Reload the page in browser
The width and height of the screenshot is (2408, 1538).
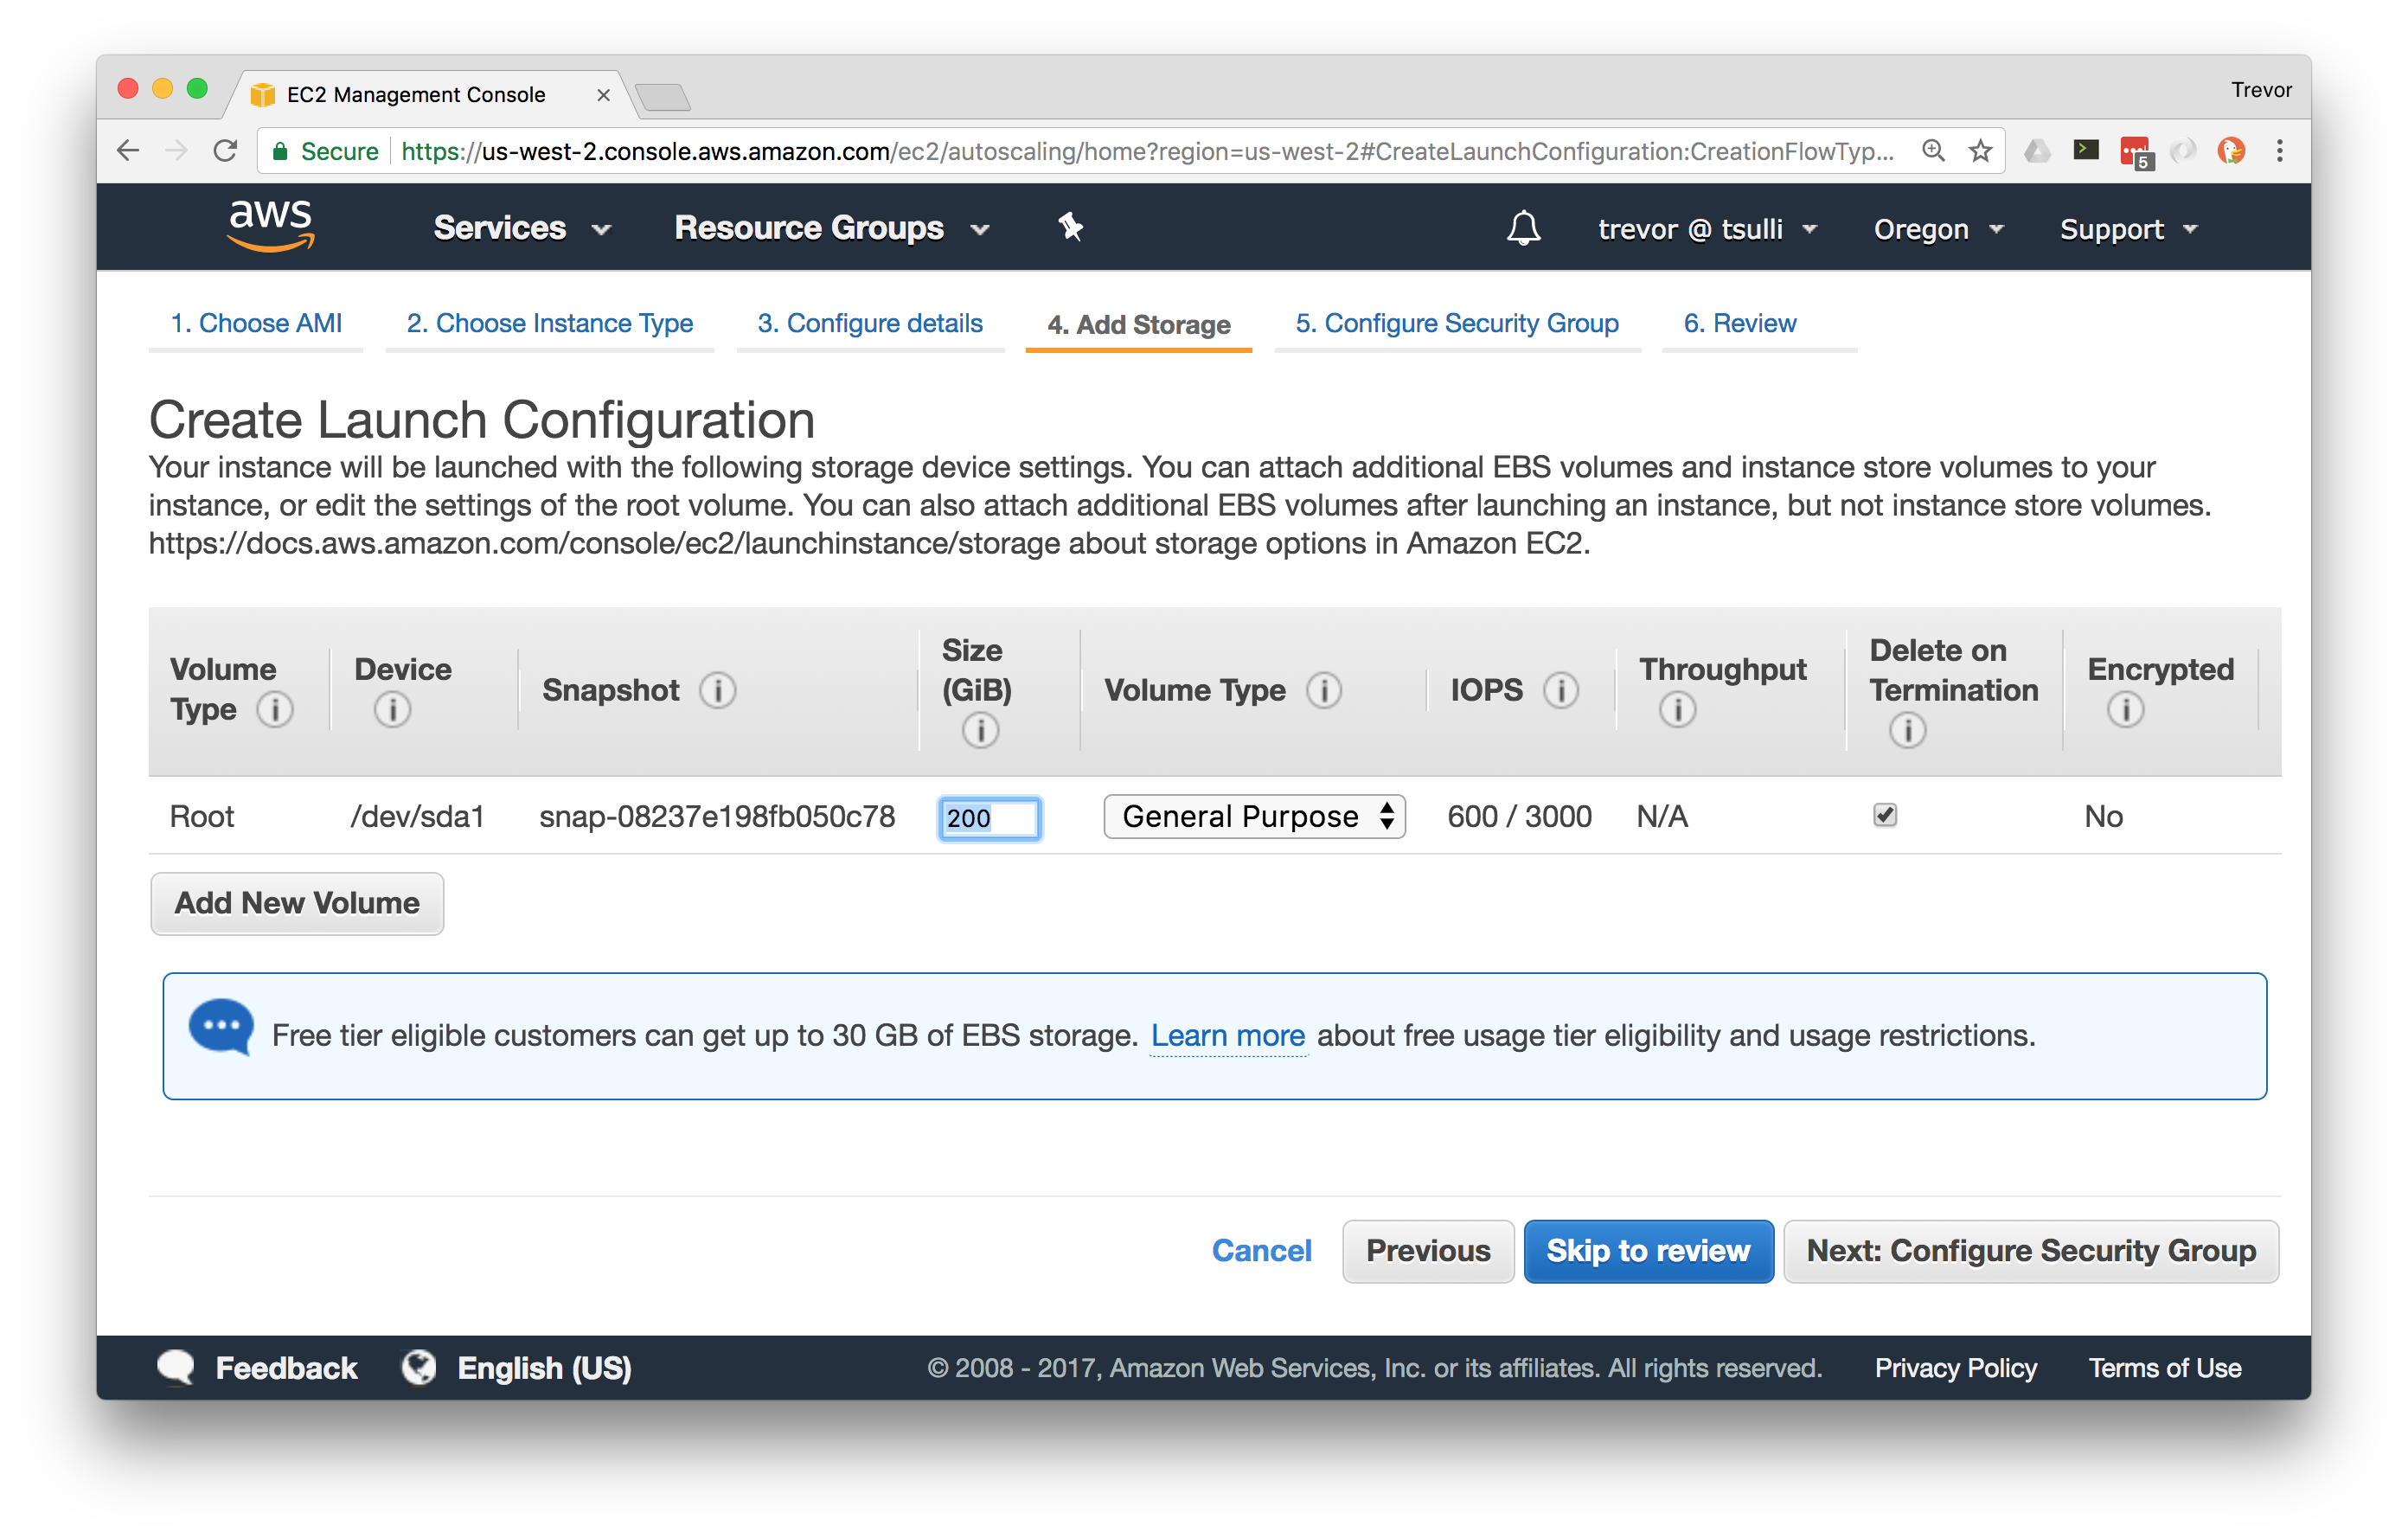[226, 151]
